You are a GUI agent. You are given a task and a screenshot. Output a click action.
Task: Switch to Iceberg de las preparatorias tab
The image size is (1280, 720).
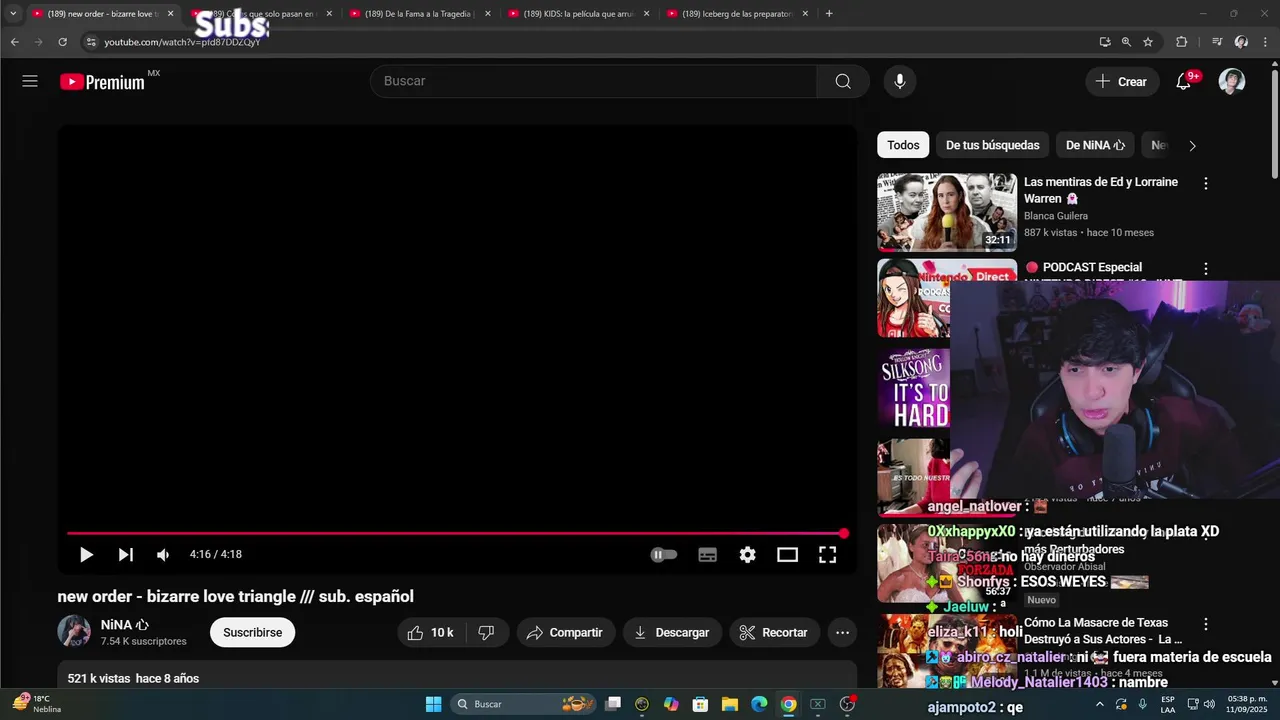click(737, 14)
